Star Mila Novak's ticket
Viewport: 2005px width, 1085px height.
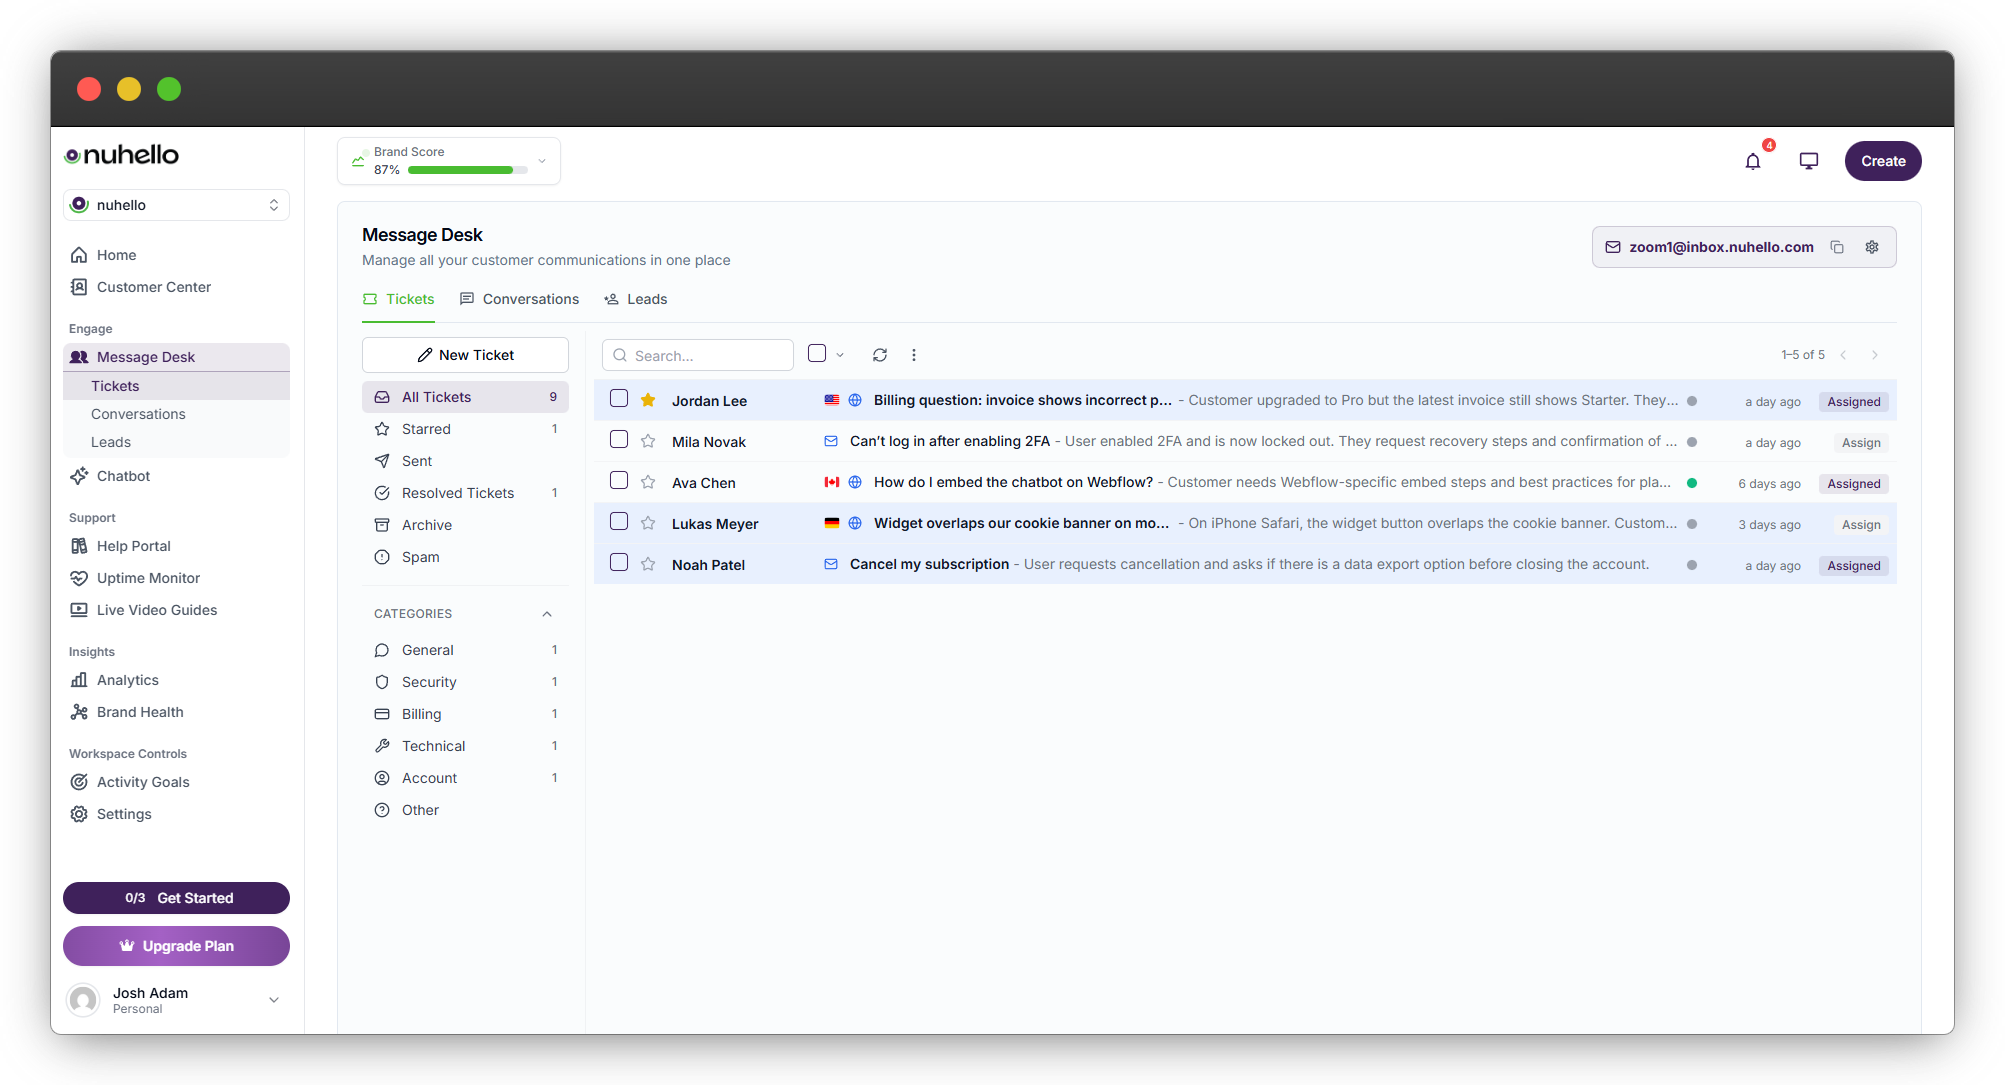coord(648,441)
